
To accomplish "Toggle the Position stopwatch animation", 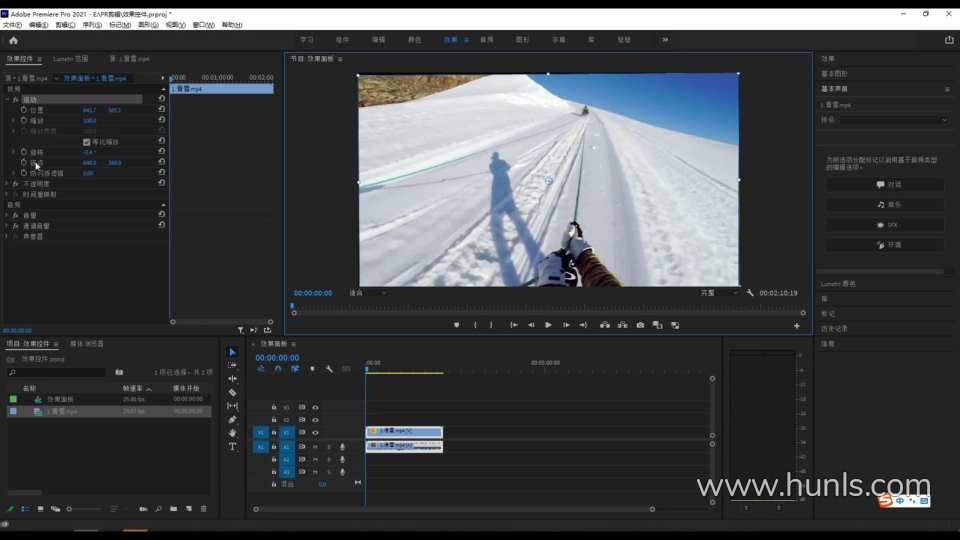I will (x=24, y=110).
